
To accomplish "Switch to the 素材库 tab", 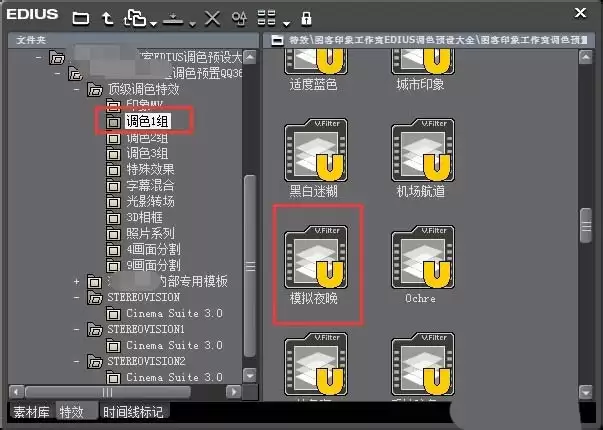I will (32, 412).
